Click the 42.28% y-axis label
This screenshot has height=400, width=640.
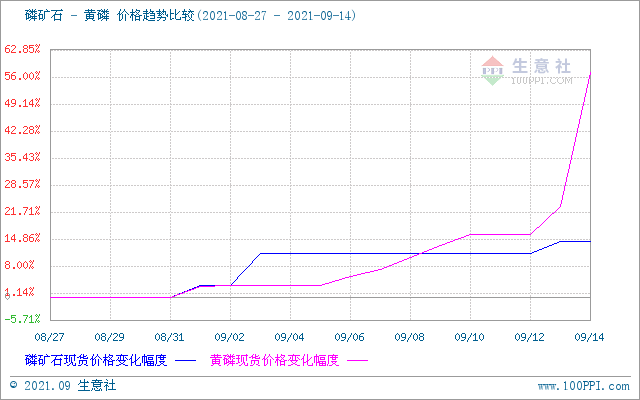22,130
